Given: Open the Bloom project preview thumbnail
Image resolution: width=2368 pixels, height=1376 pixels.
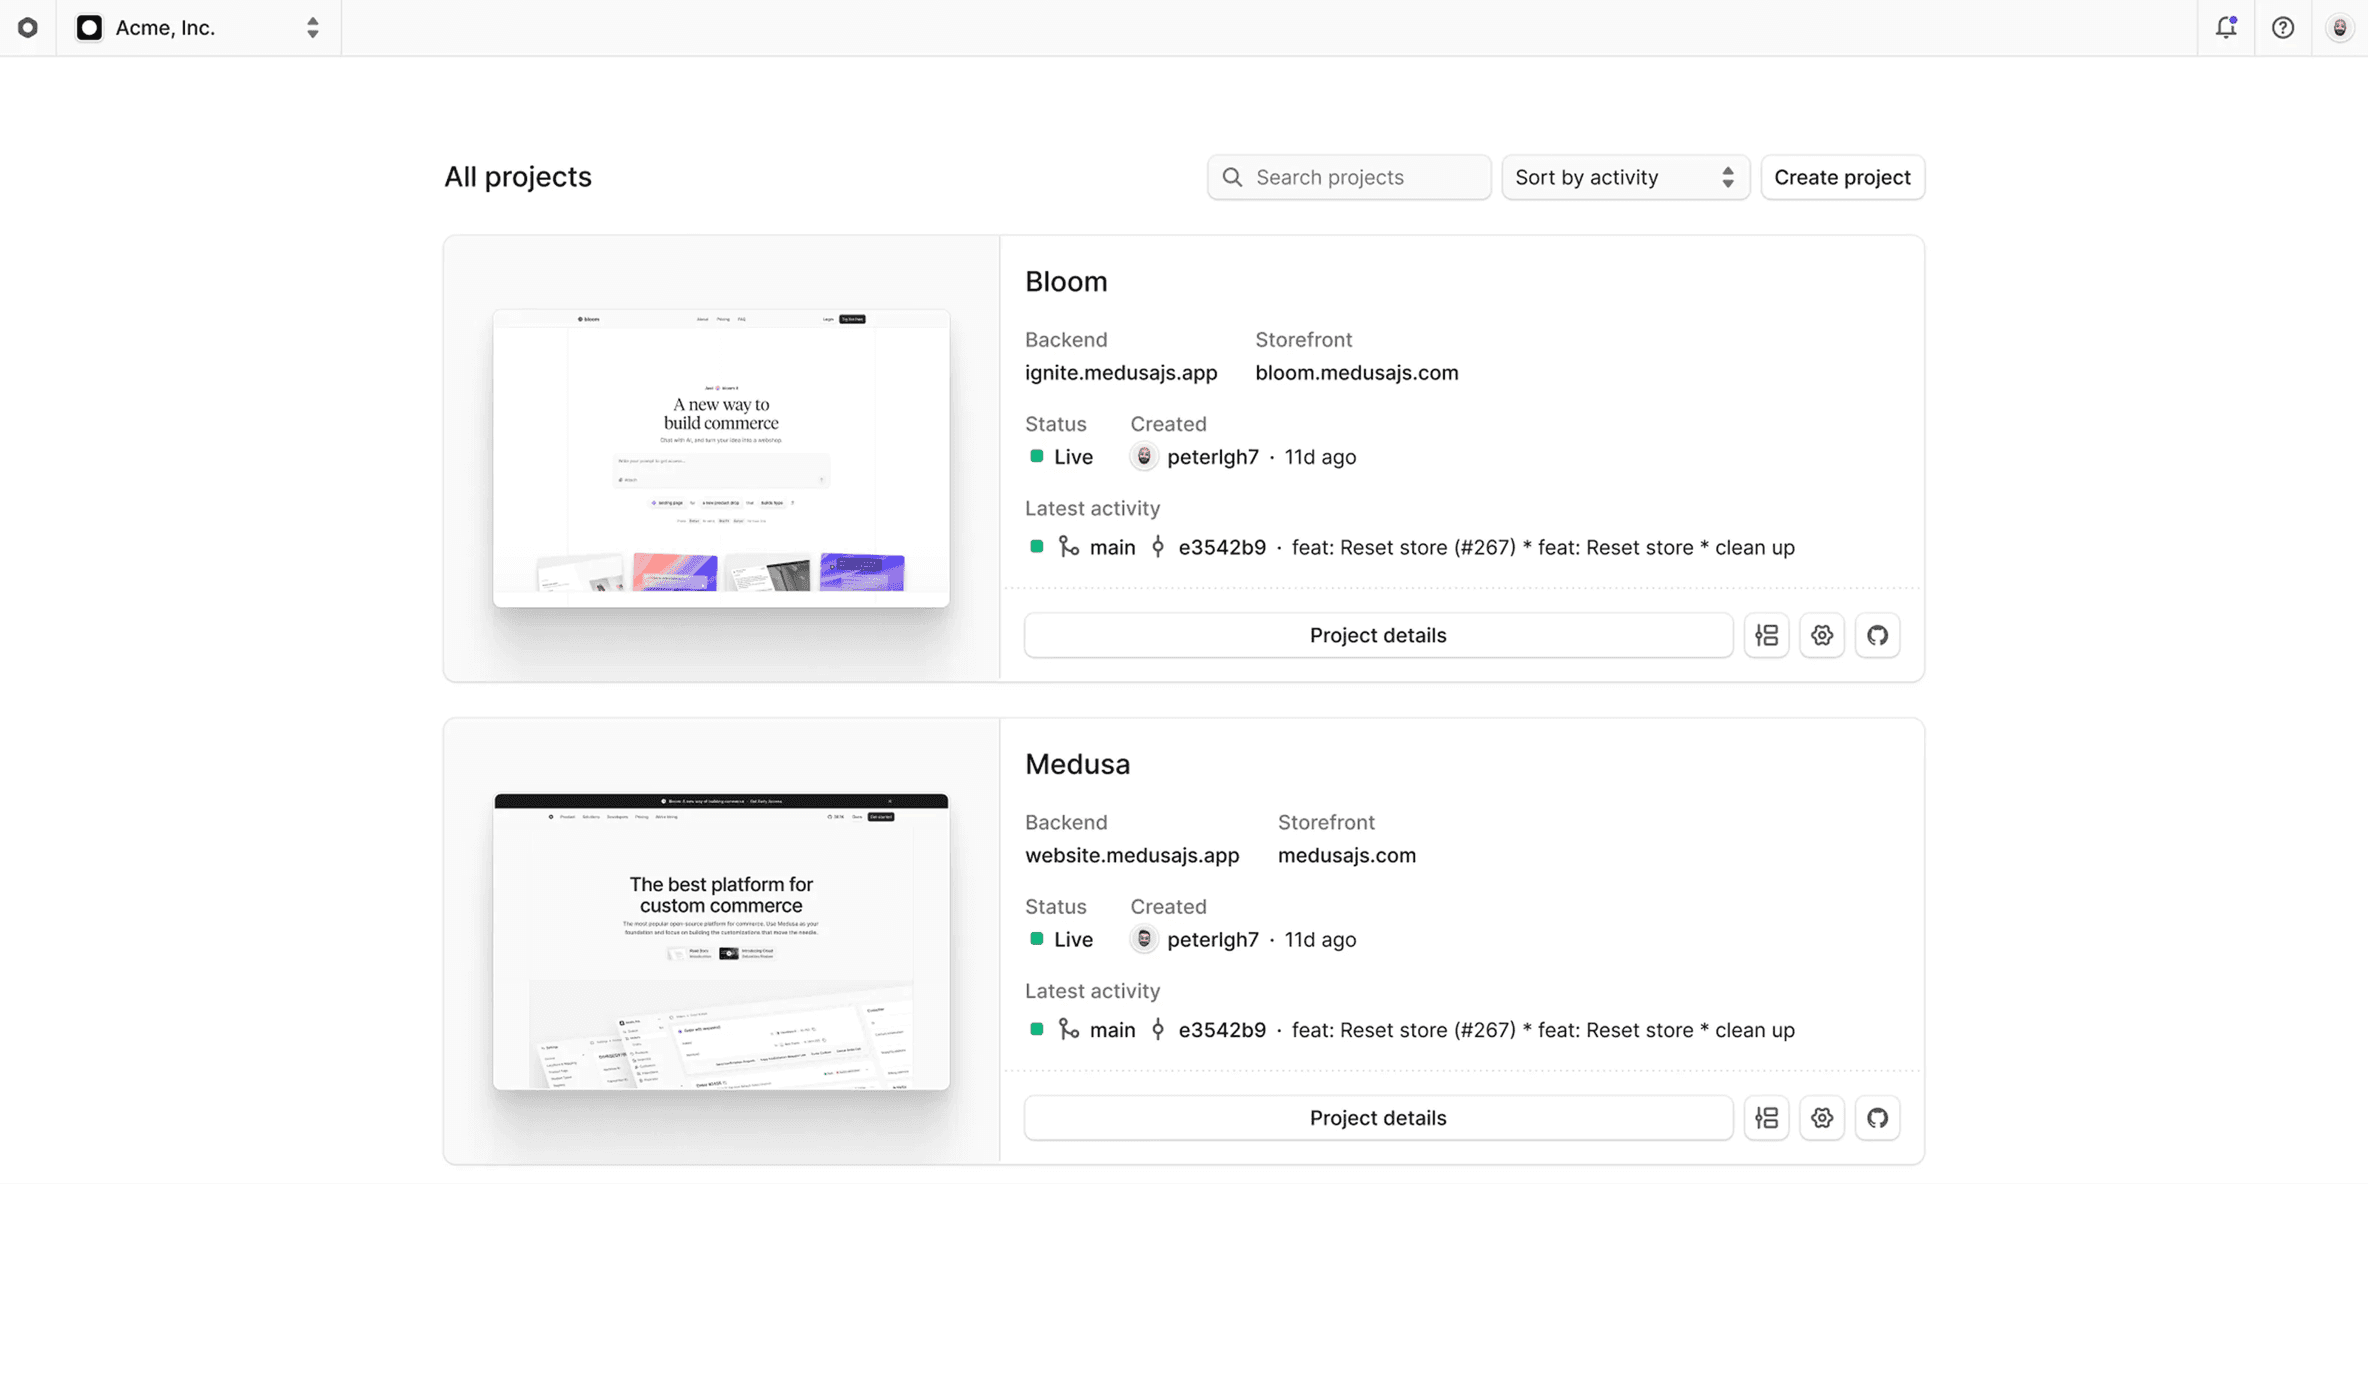Looking at the screenshot, I should [721, 458].
